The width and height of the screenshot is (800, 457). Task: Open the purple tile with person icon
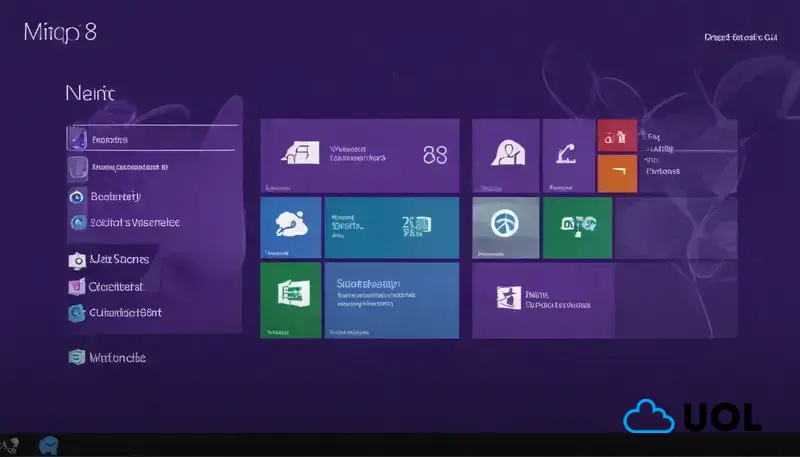point(506,156)
